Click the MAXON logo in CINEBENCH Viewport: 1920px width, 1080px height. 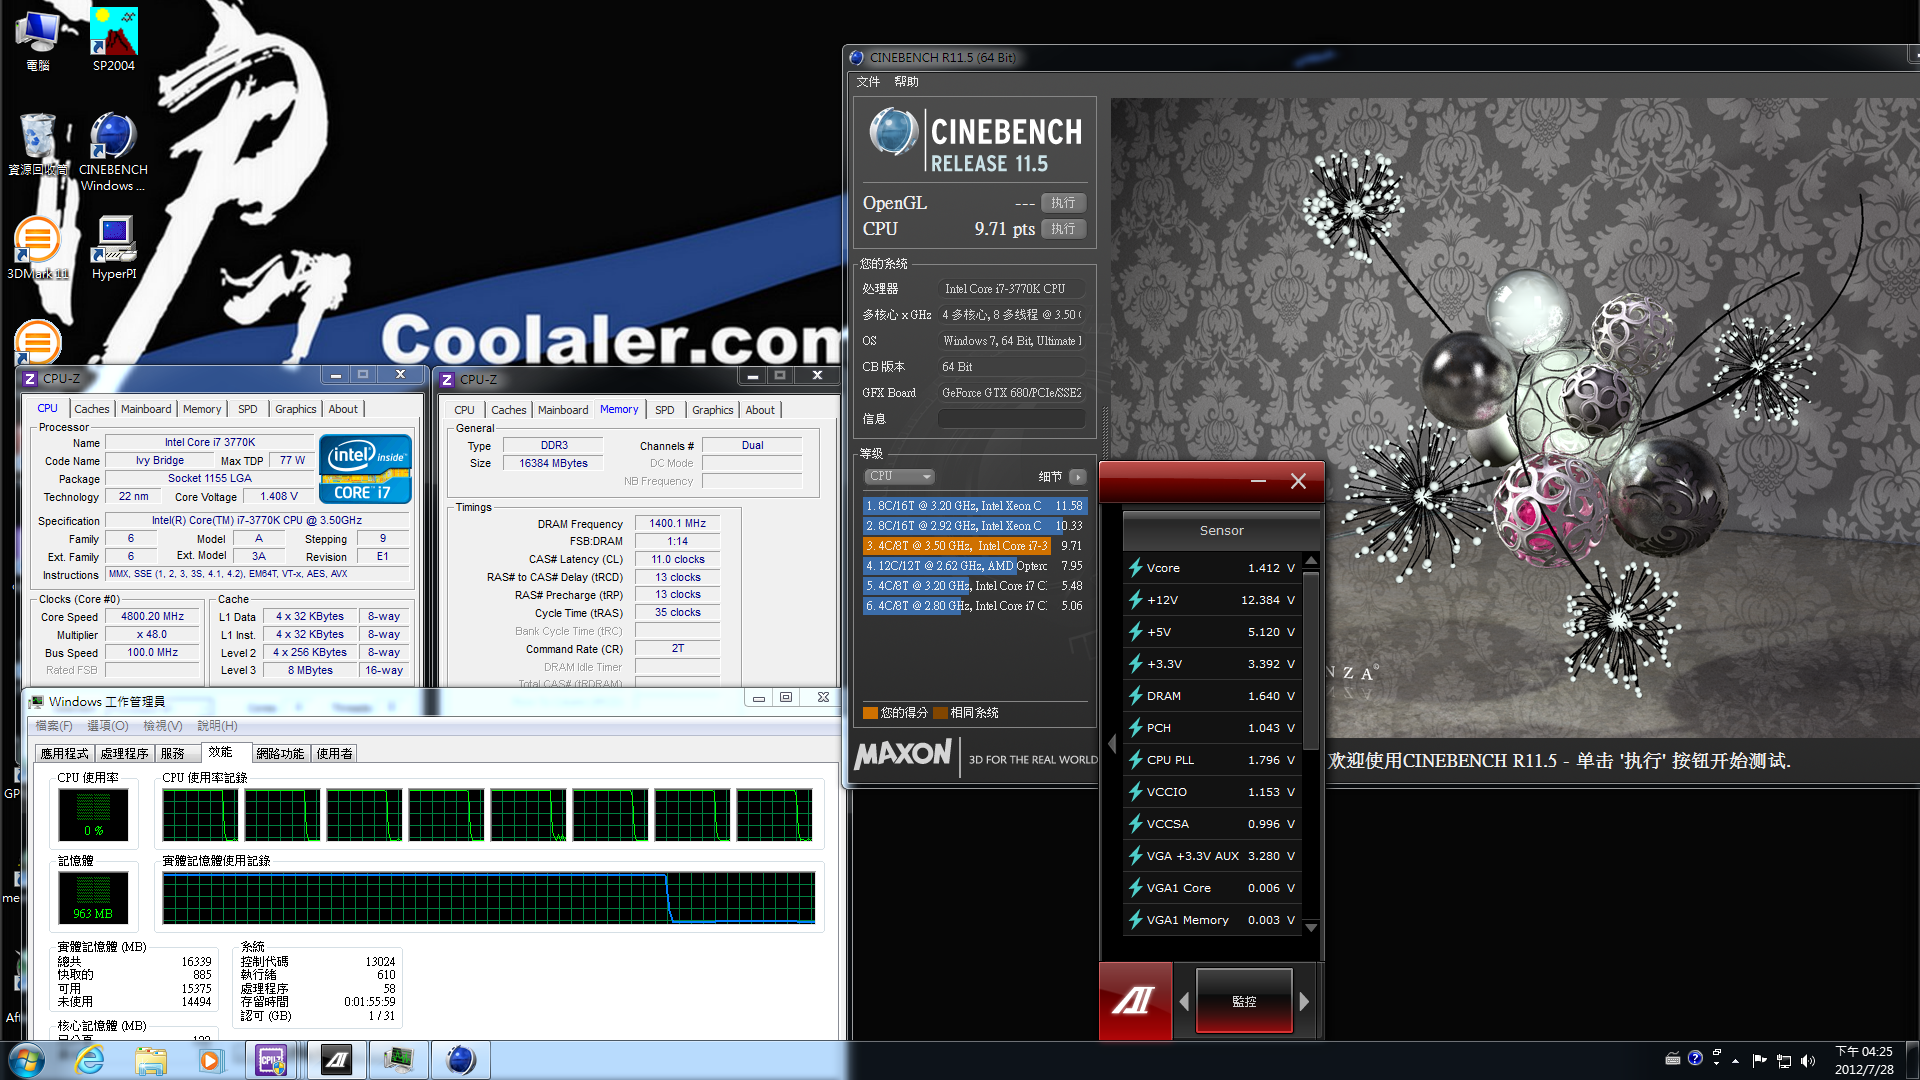(x=903, y=756)
